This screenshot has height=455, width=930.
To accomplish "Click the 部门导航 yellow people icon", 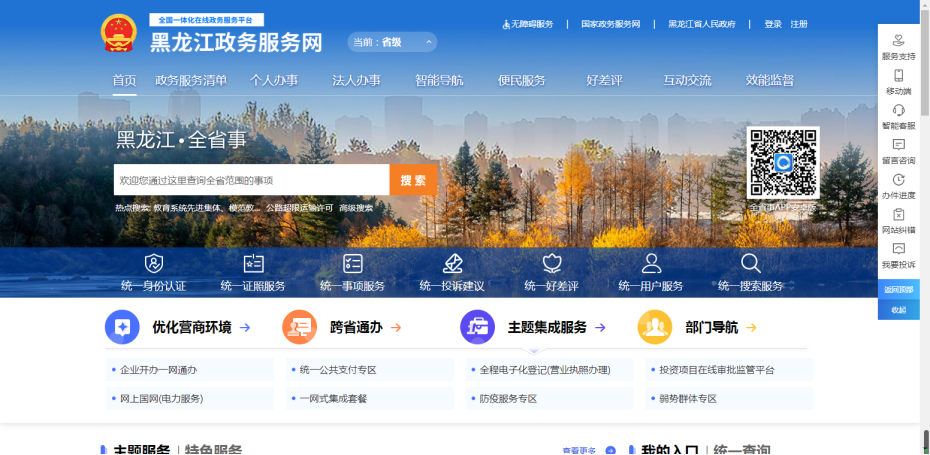I will pos(655,327).
